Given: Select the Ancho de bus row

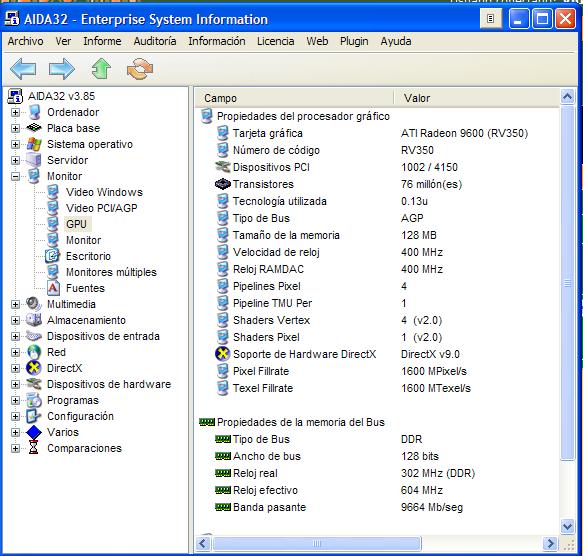Looking at the screenshot, I should pos(377,456).
